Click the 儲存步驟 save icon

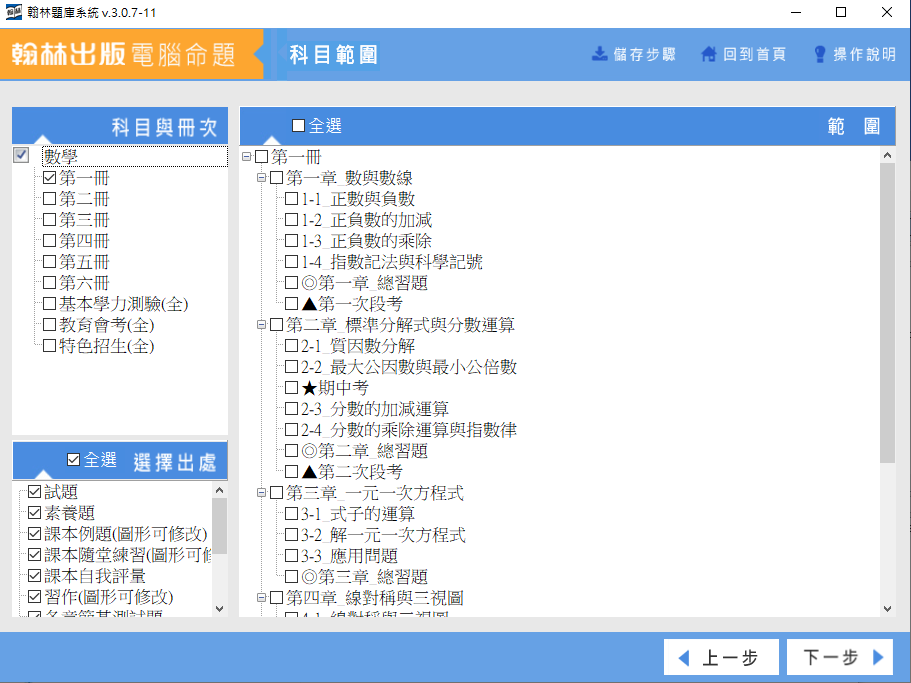(599, 54)
